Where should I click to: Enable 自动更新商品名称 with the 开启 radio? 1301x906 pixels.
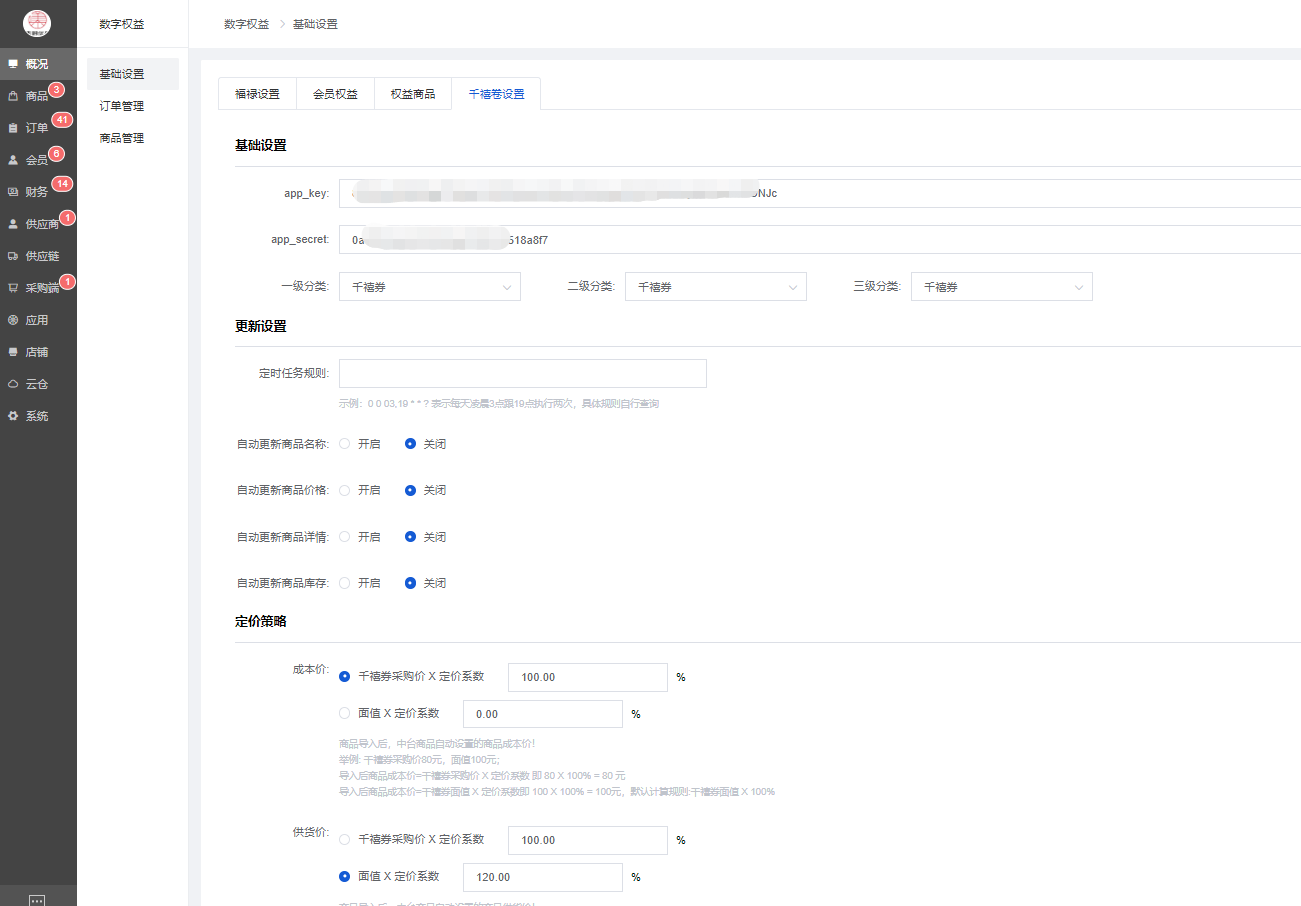tap(345, 444)
